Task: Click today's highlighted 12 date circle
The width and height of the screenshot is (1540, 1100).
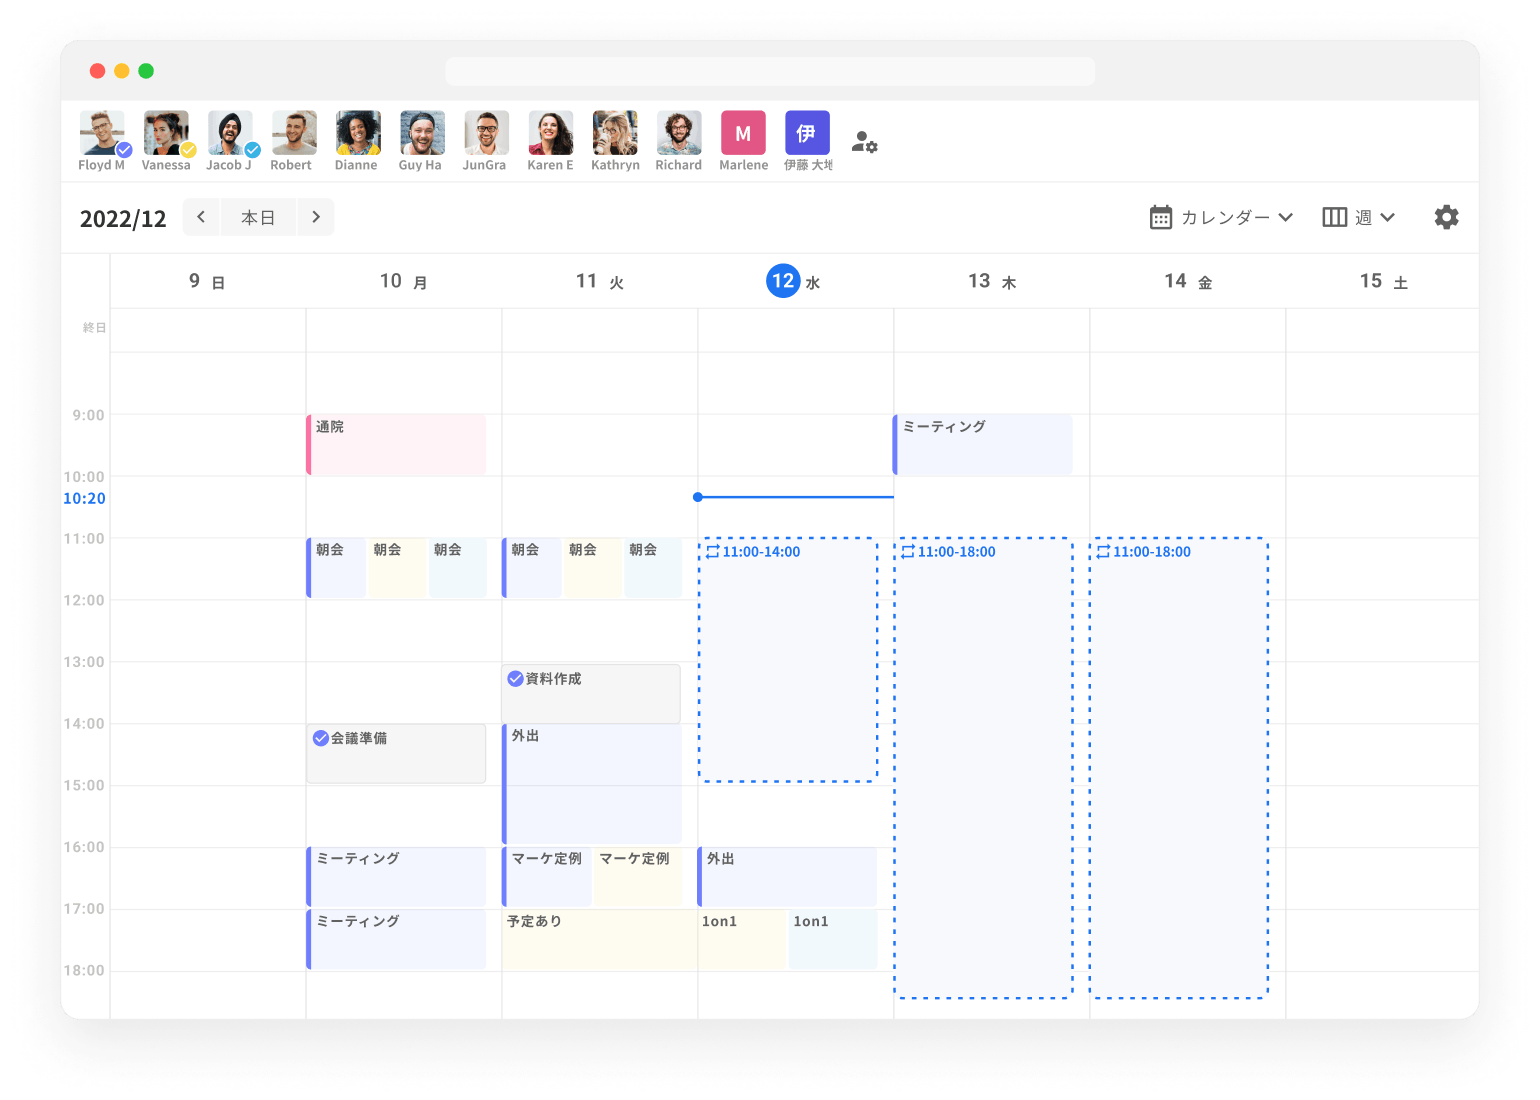Action: coord(783,281)
